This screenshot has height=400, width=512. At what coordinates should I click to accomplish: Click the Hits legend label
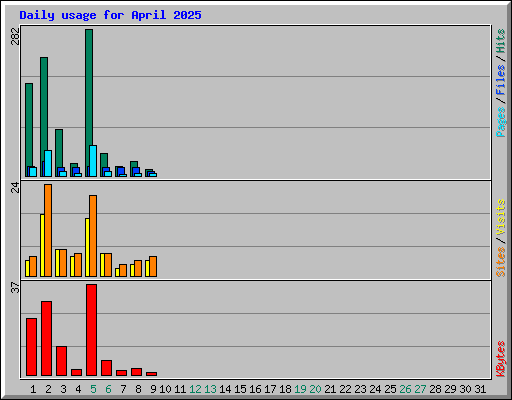coord(501,41)
